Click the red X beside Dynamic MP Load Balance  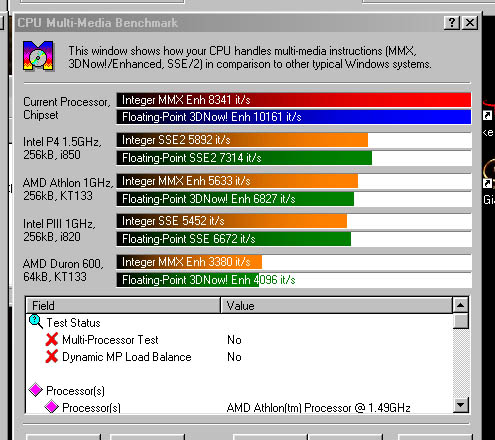click(52, 356)
